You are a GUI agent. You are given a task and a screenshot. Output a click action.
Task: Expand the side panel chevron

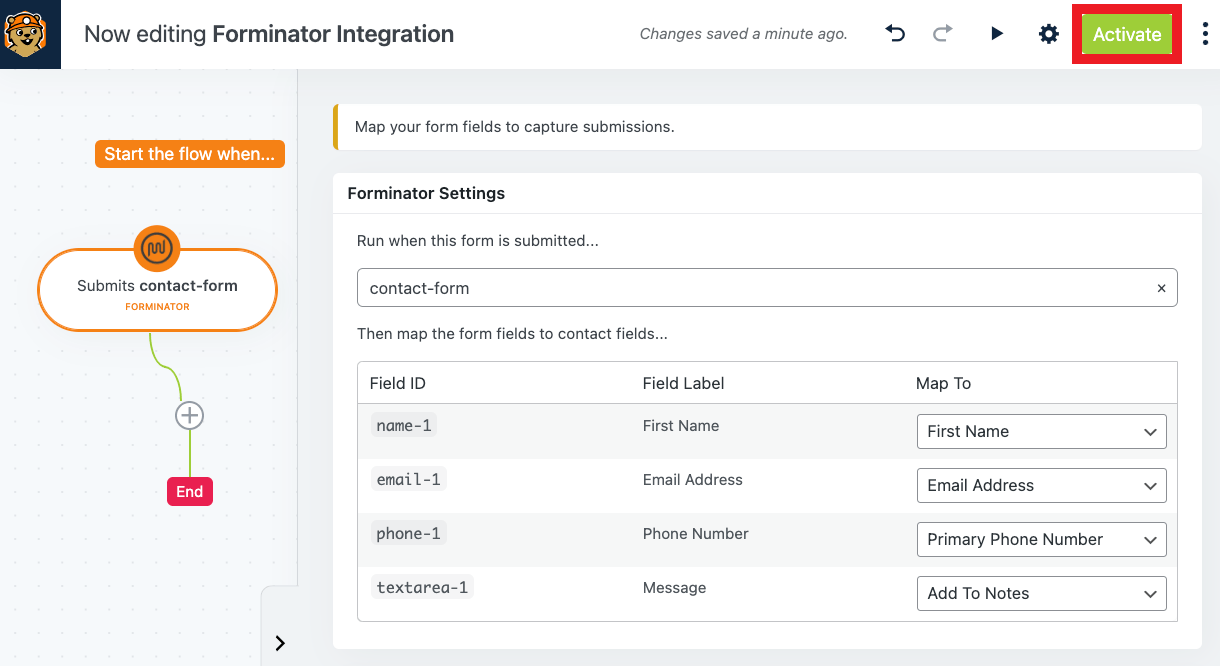pyautogui.click(x=280, y=643)
